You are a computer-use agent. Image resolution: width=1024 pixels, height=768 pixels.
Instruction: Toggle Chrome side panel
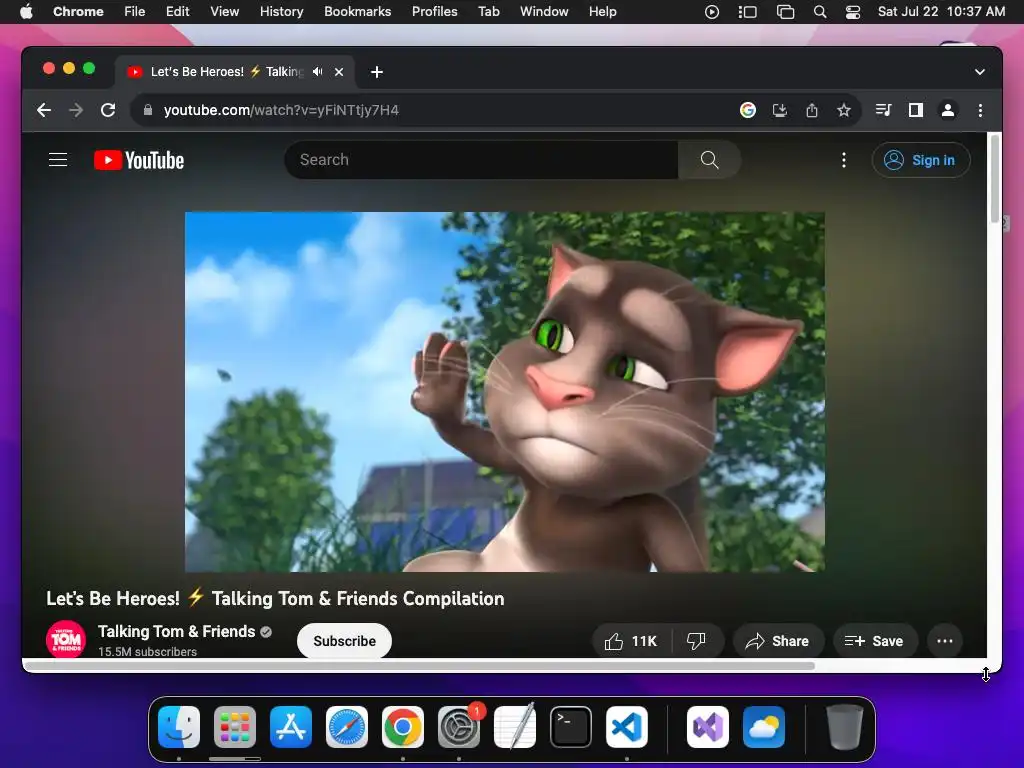point(916,110)
